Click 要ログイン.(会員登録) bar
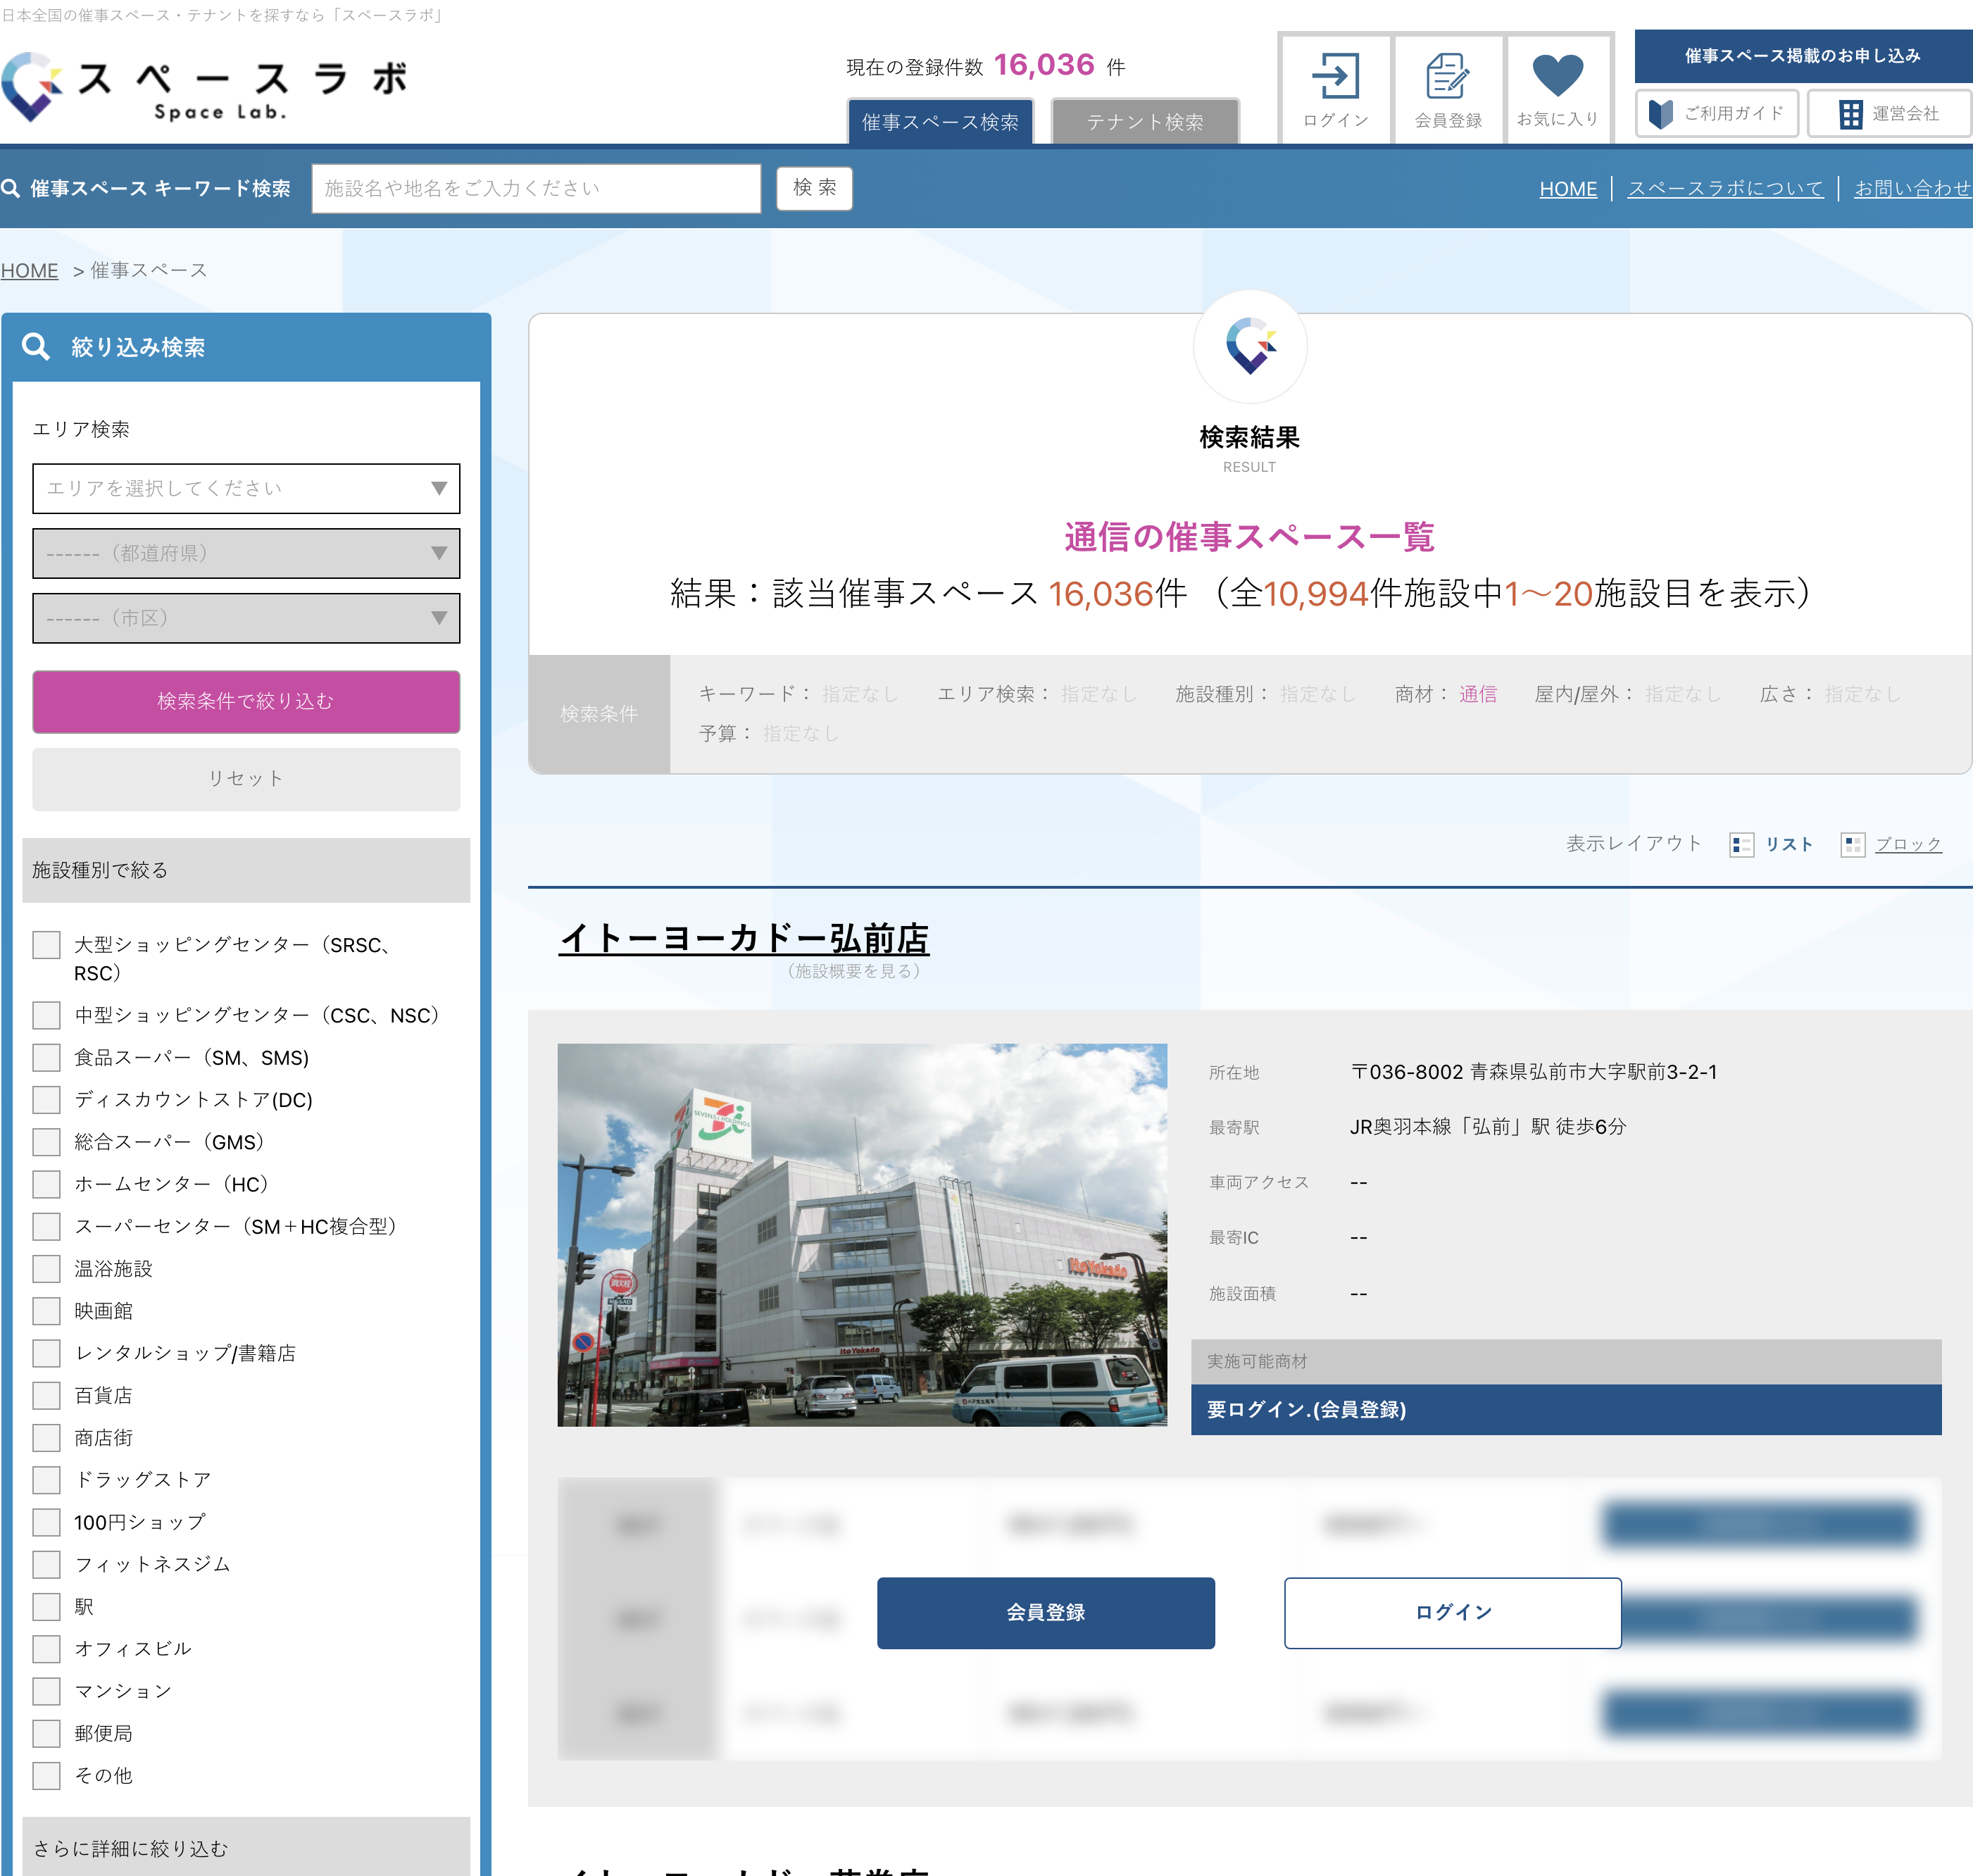1973x1876 pixels. pyautogui.click(x=1566, y=1409)
